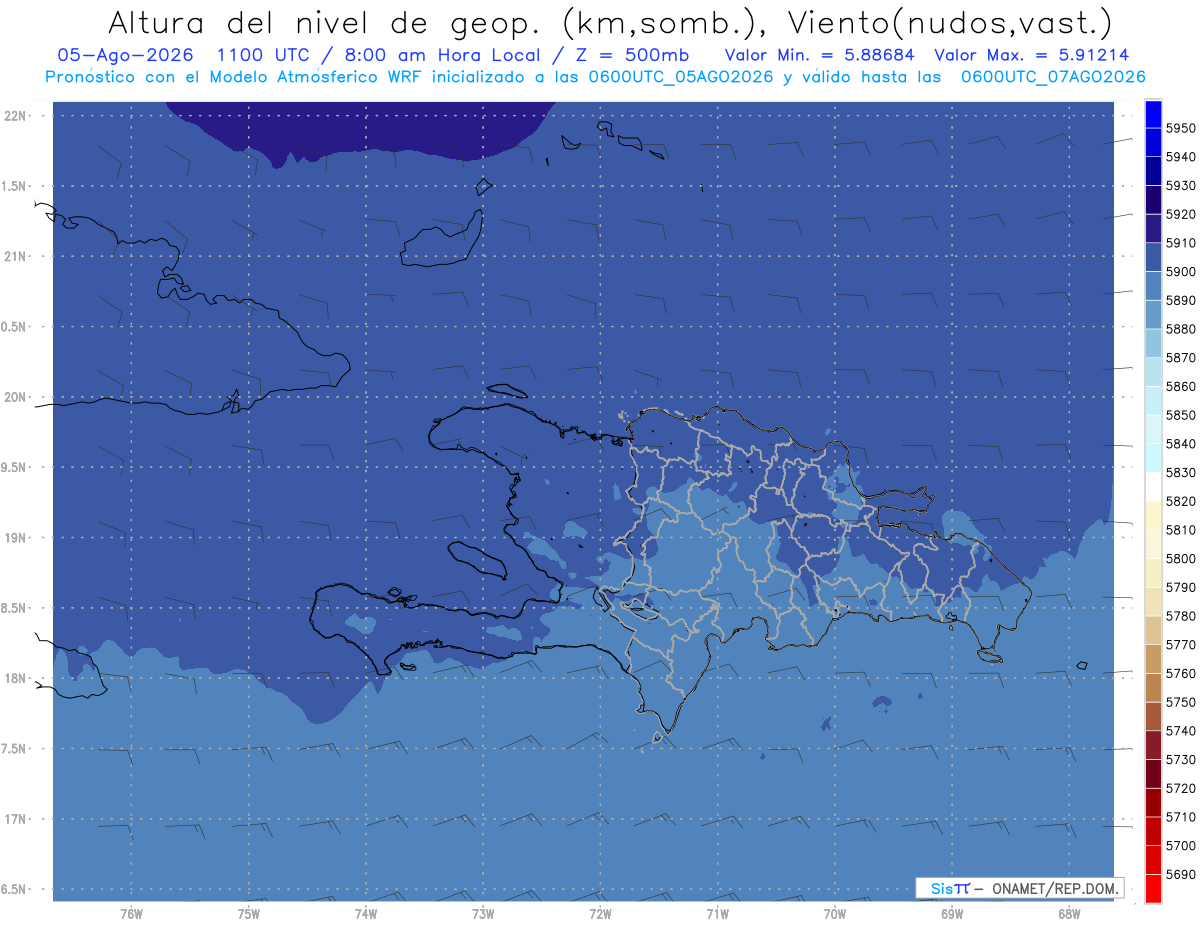Select the 'Z = 500mb' level label
The image size is (1200, 927).
tap(632, 55)
